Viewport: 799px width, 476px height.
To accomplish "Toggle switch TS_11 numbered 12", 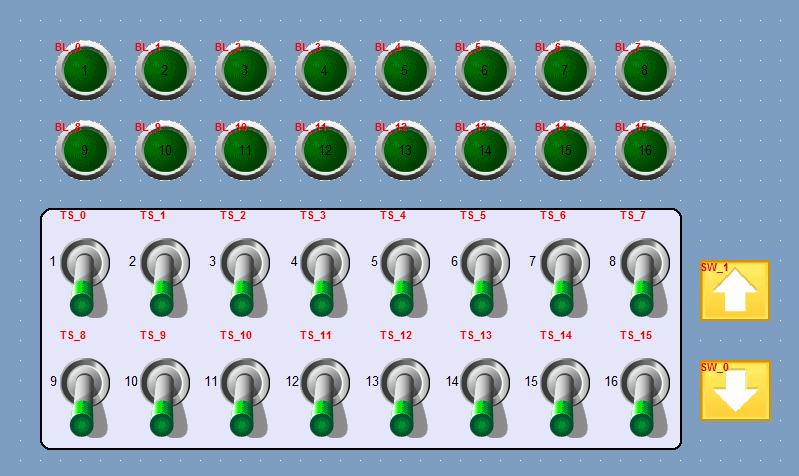I will 324,398.
